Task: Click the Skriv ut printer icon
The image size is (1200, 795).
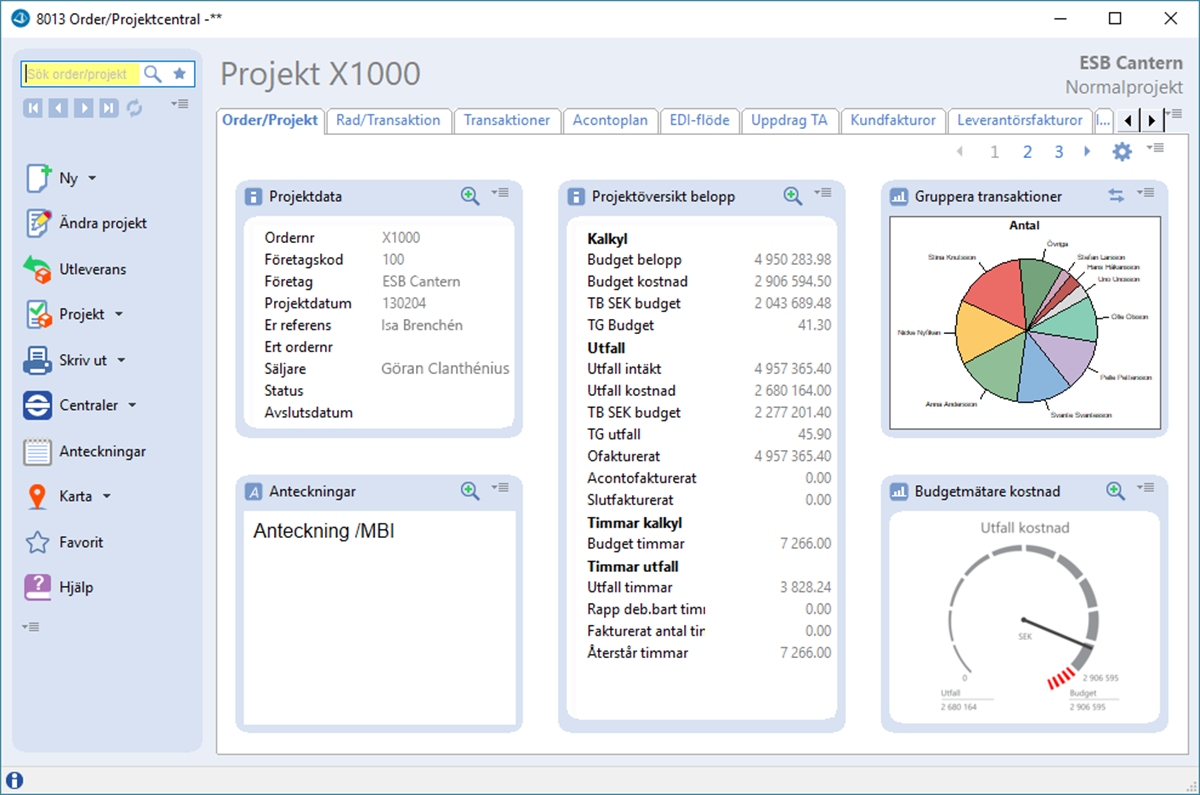Action: coord(38,360)
